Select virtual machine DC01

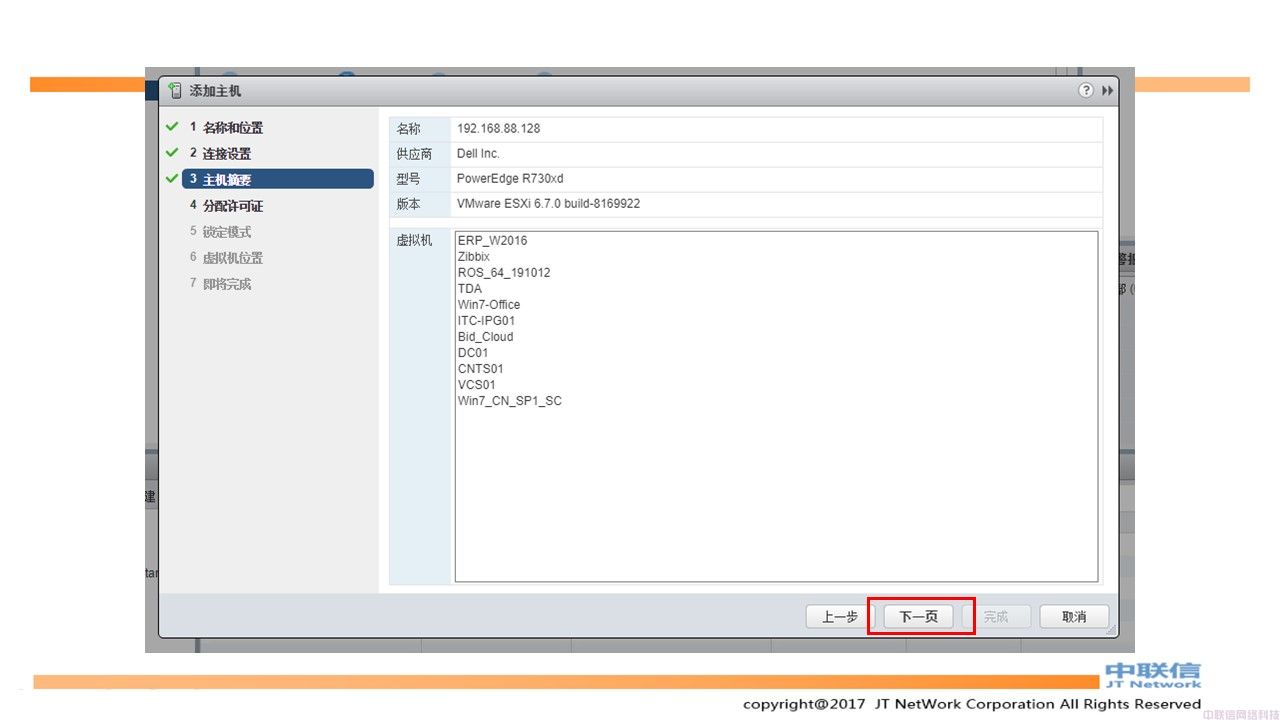pyautogui.click(x=473, y=353)
